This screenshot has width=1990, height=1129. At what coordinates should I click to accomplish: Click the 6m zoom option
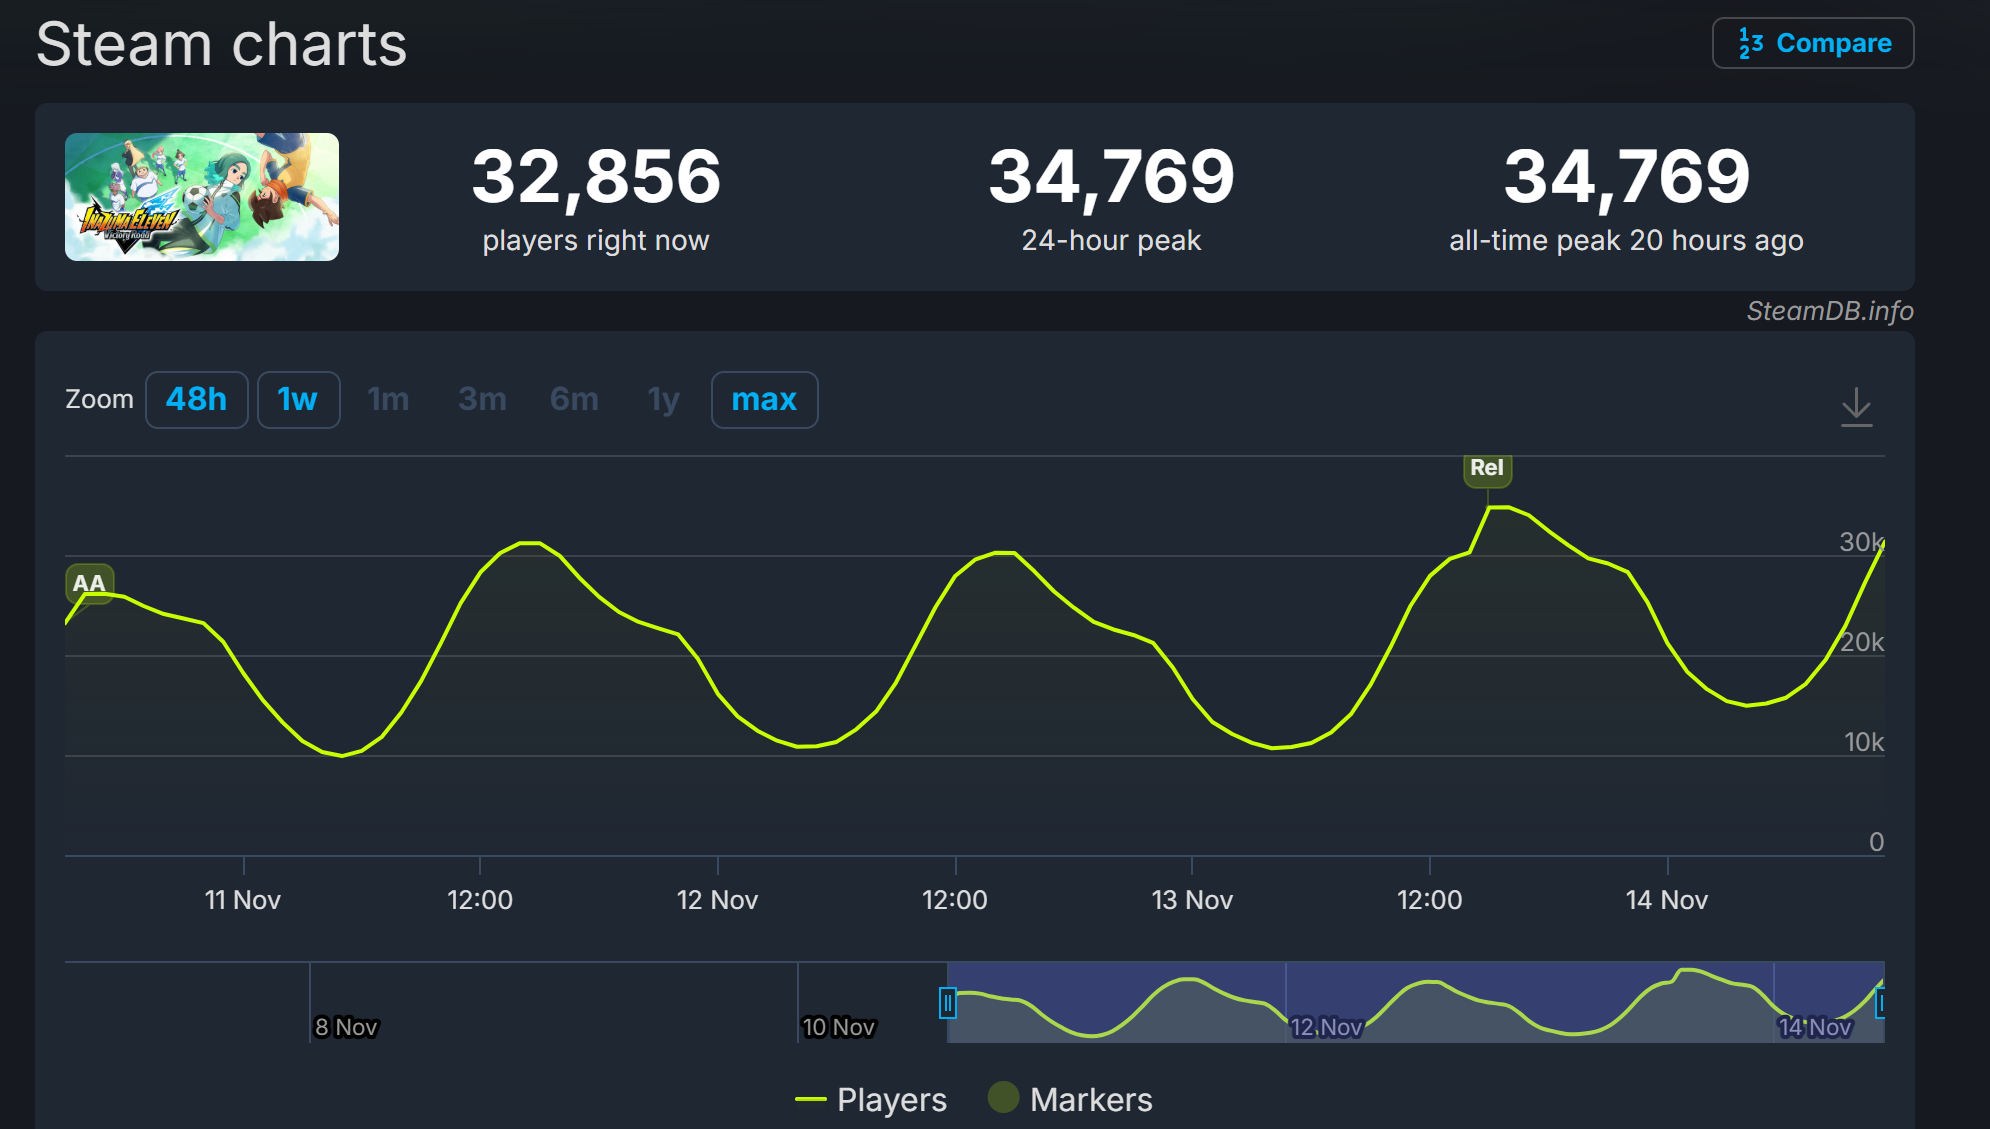point(574,400)
